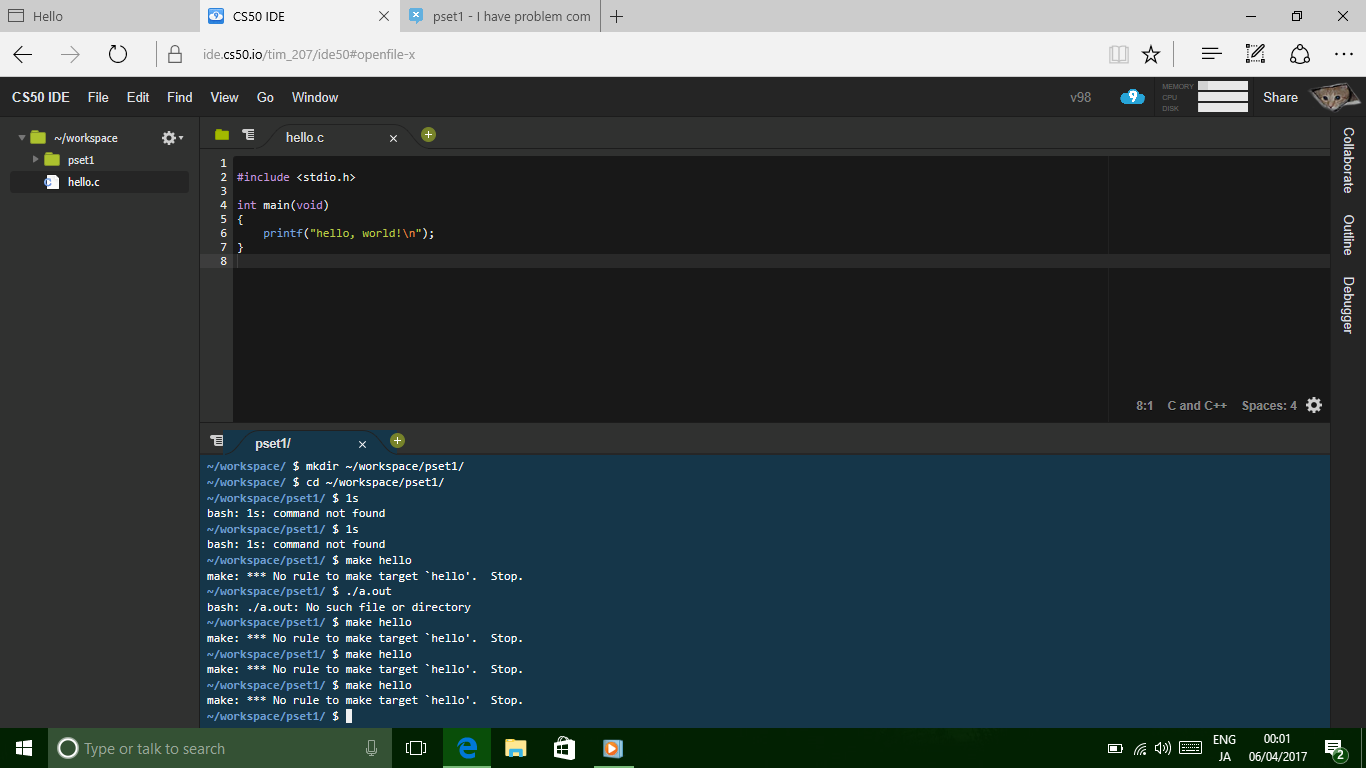Close the hello.c editor tab
This screenshot has height=768, width=1366.
393,138
